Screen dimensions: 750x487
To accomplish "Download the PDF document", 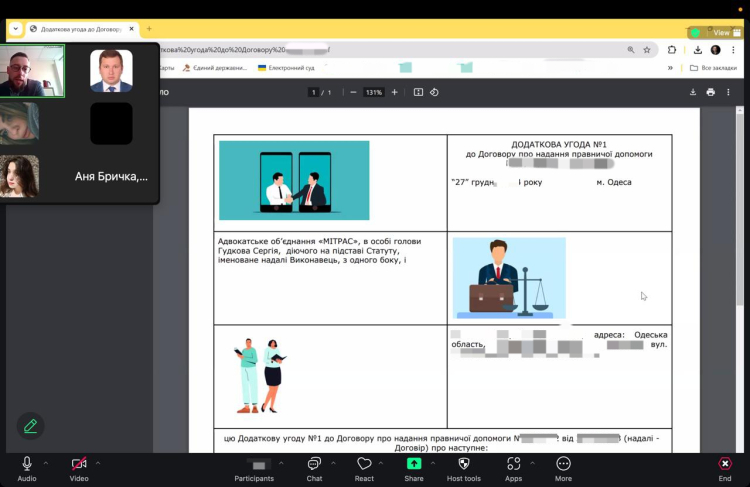I will [693, 92].
